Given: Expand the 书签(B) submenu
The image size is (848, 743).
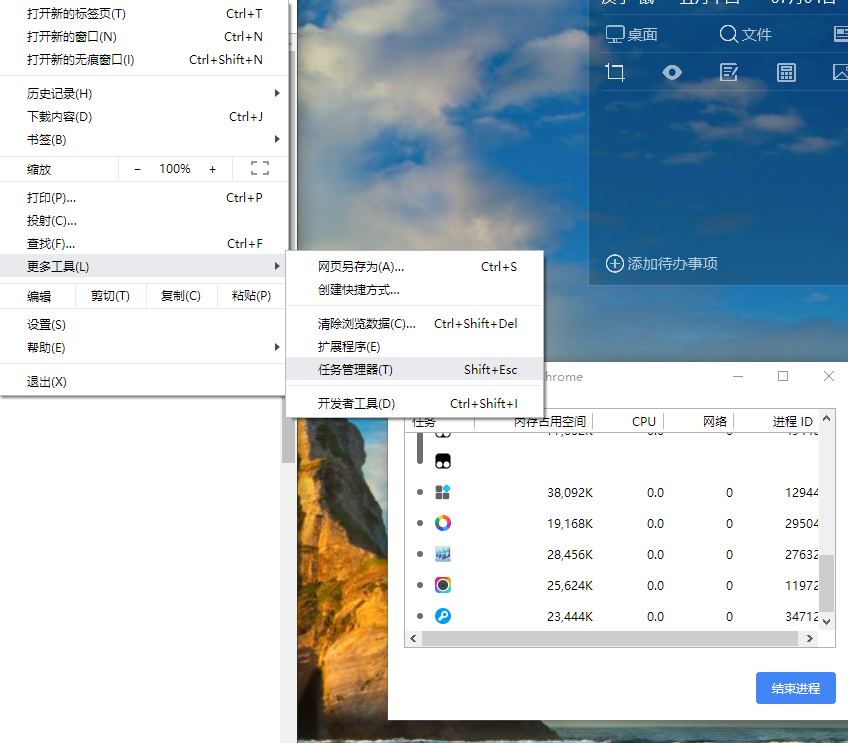Looking at the screenshot, I should (x=143, y=140).
